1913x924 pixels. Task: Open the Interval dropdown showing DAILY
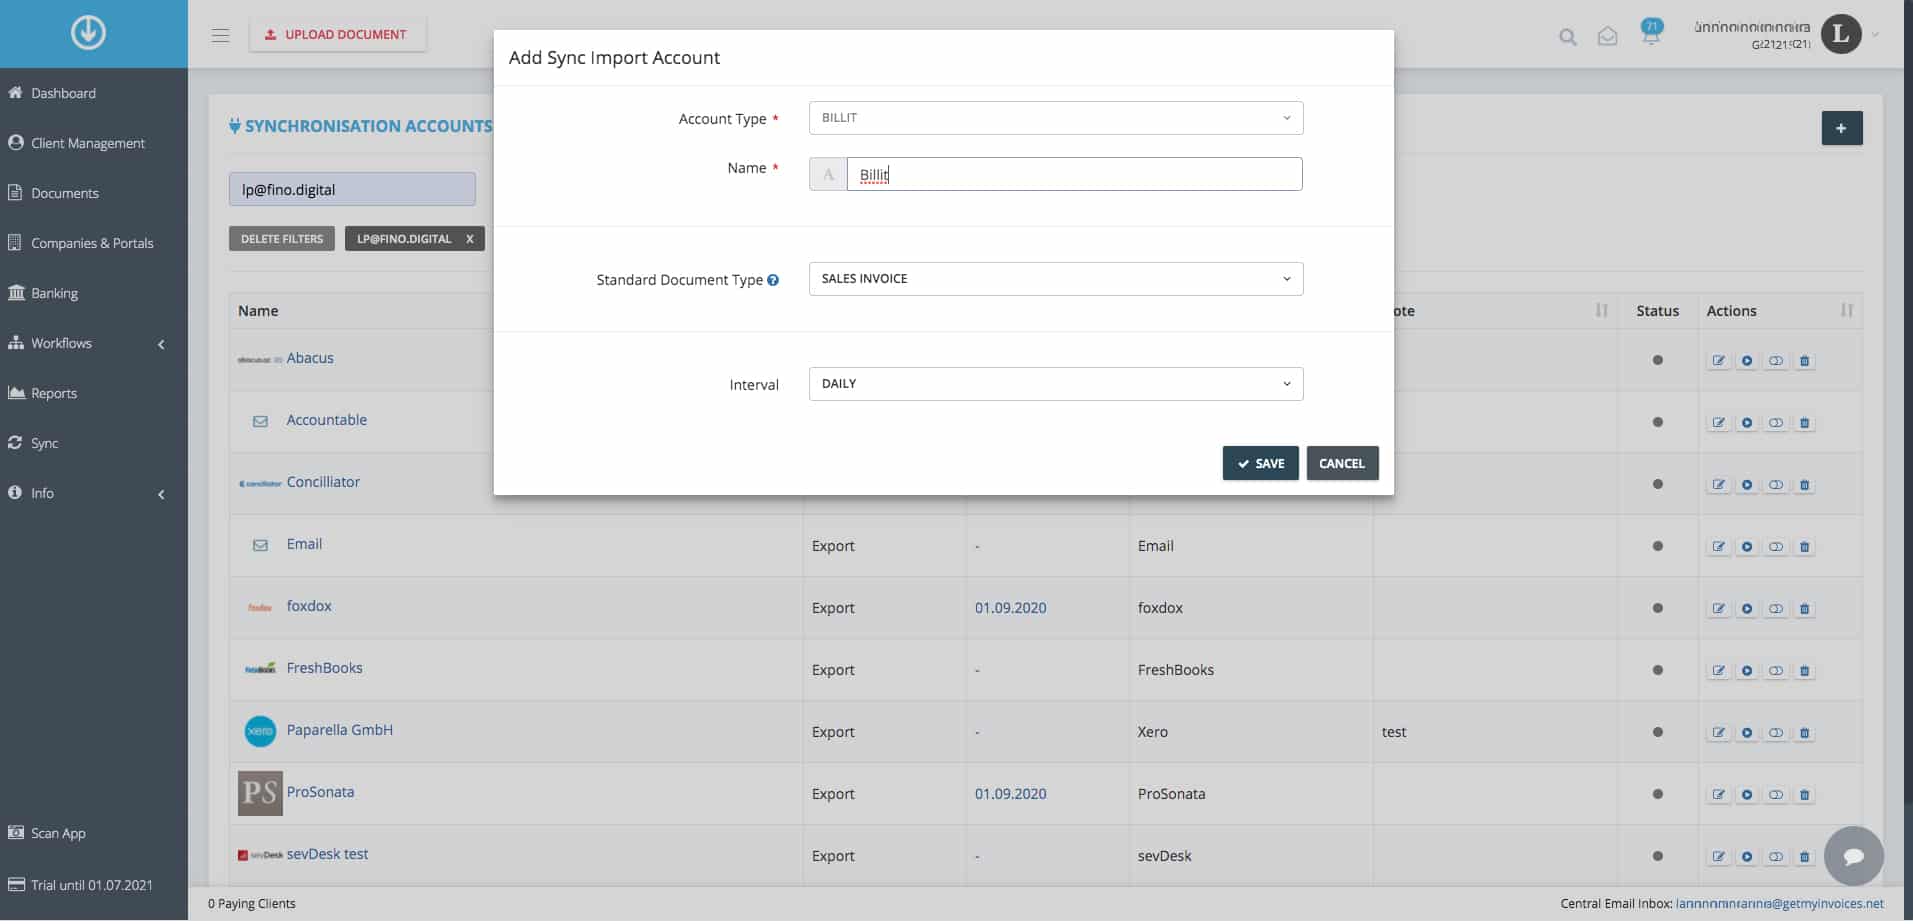1056,384
